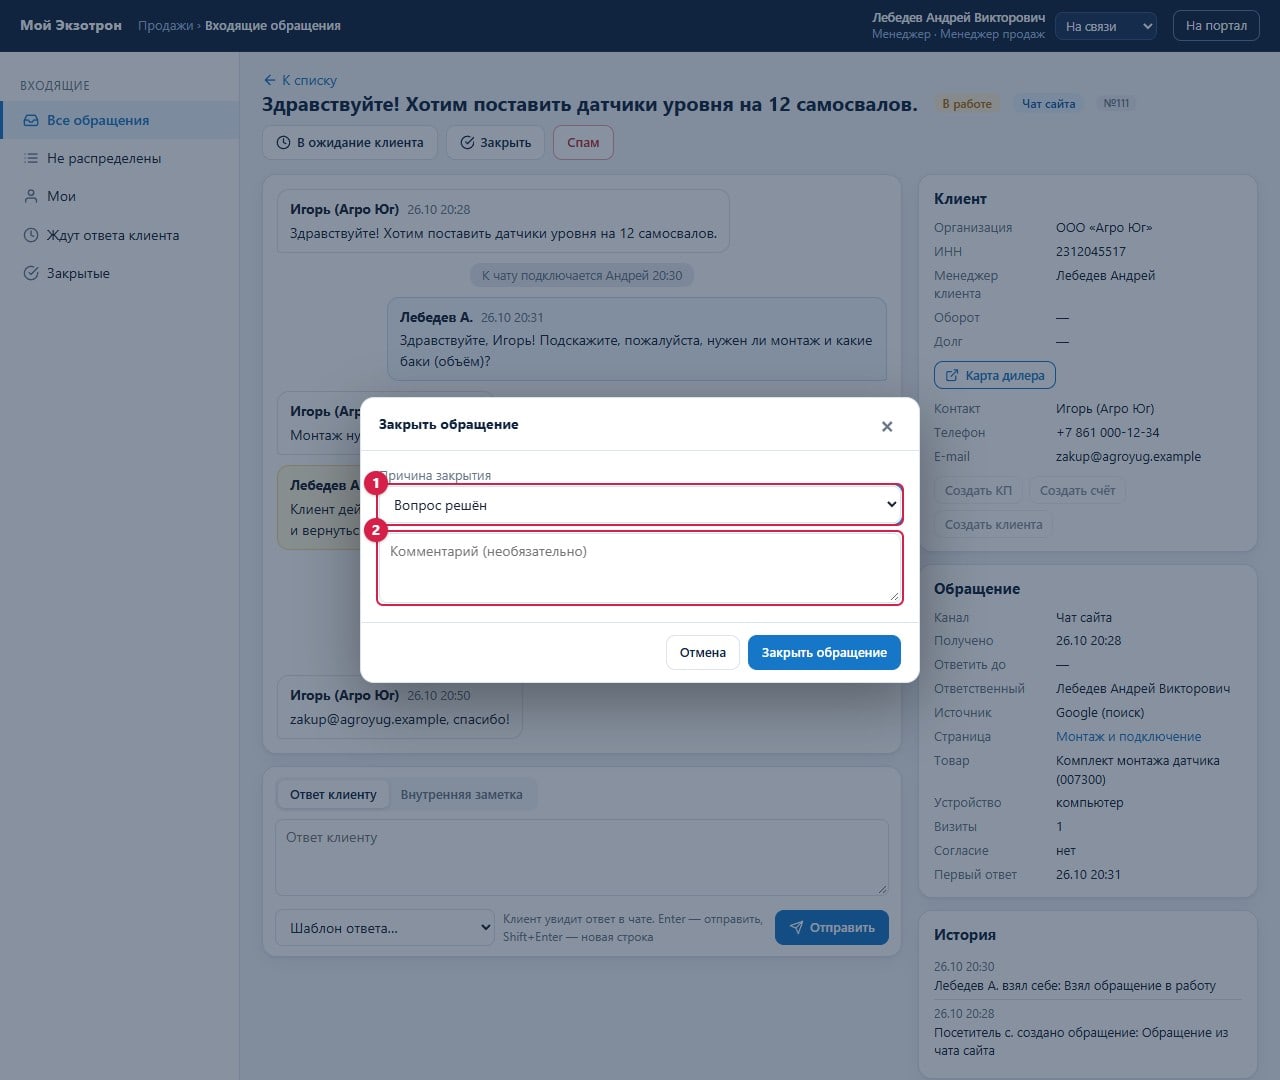This screenshot has width=1280, height=1080.
Task: Click the clock icon beside 'Ждут ответа клиента'
Action: coord(31,235)
